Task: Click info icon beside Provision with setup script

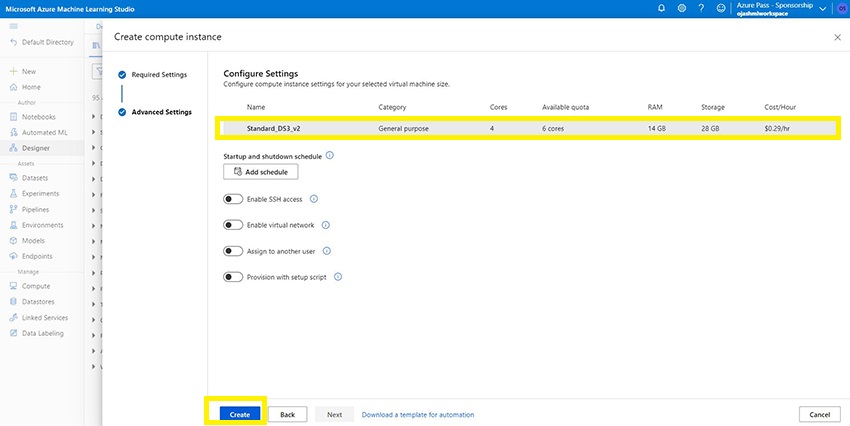Action: pos(338,277)
